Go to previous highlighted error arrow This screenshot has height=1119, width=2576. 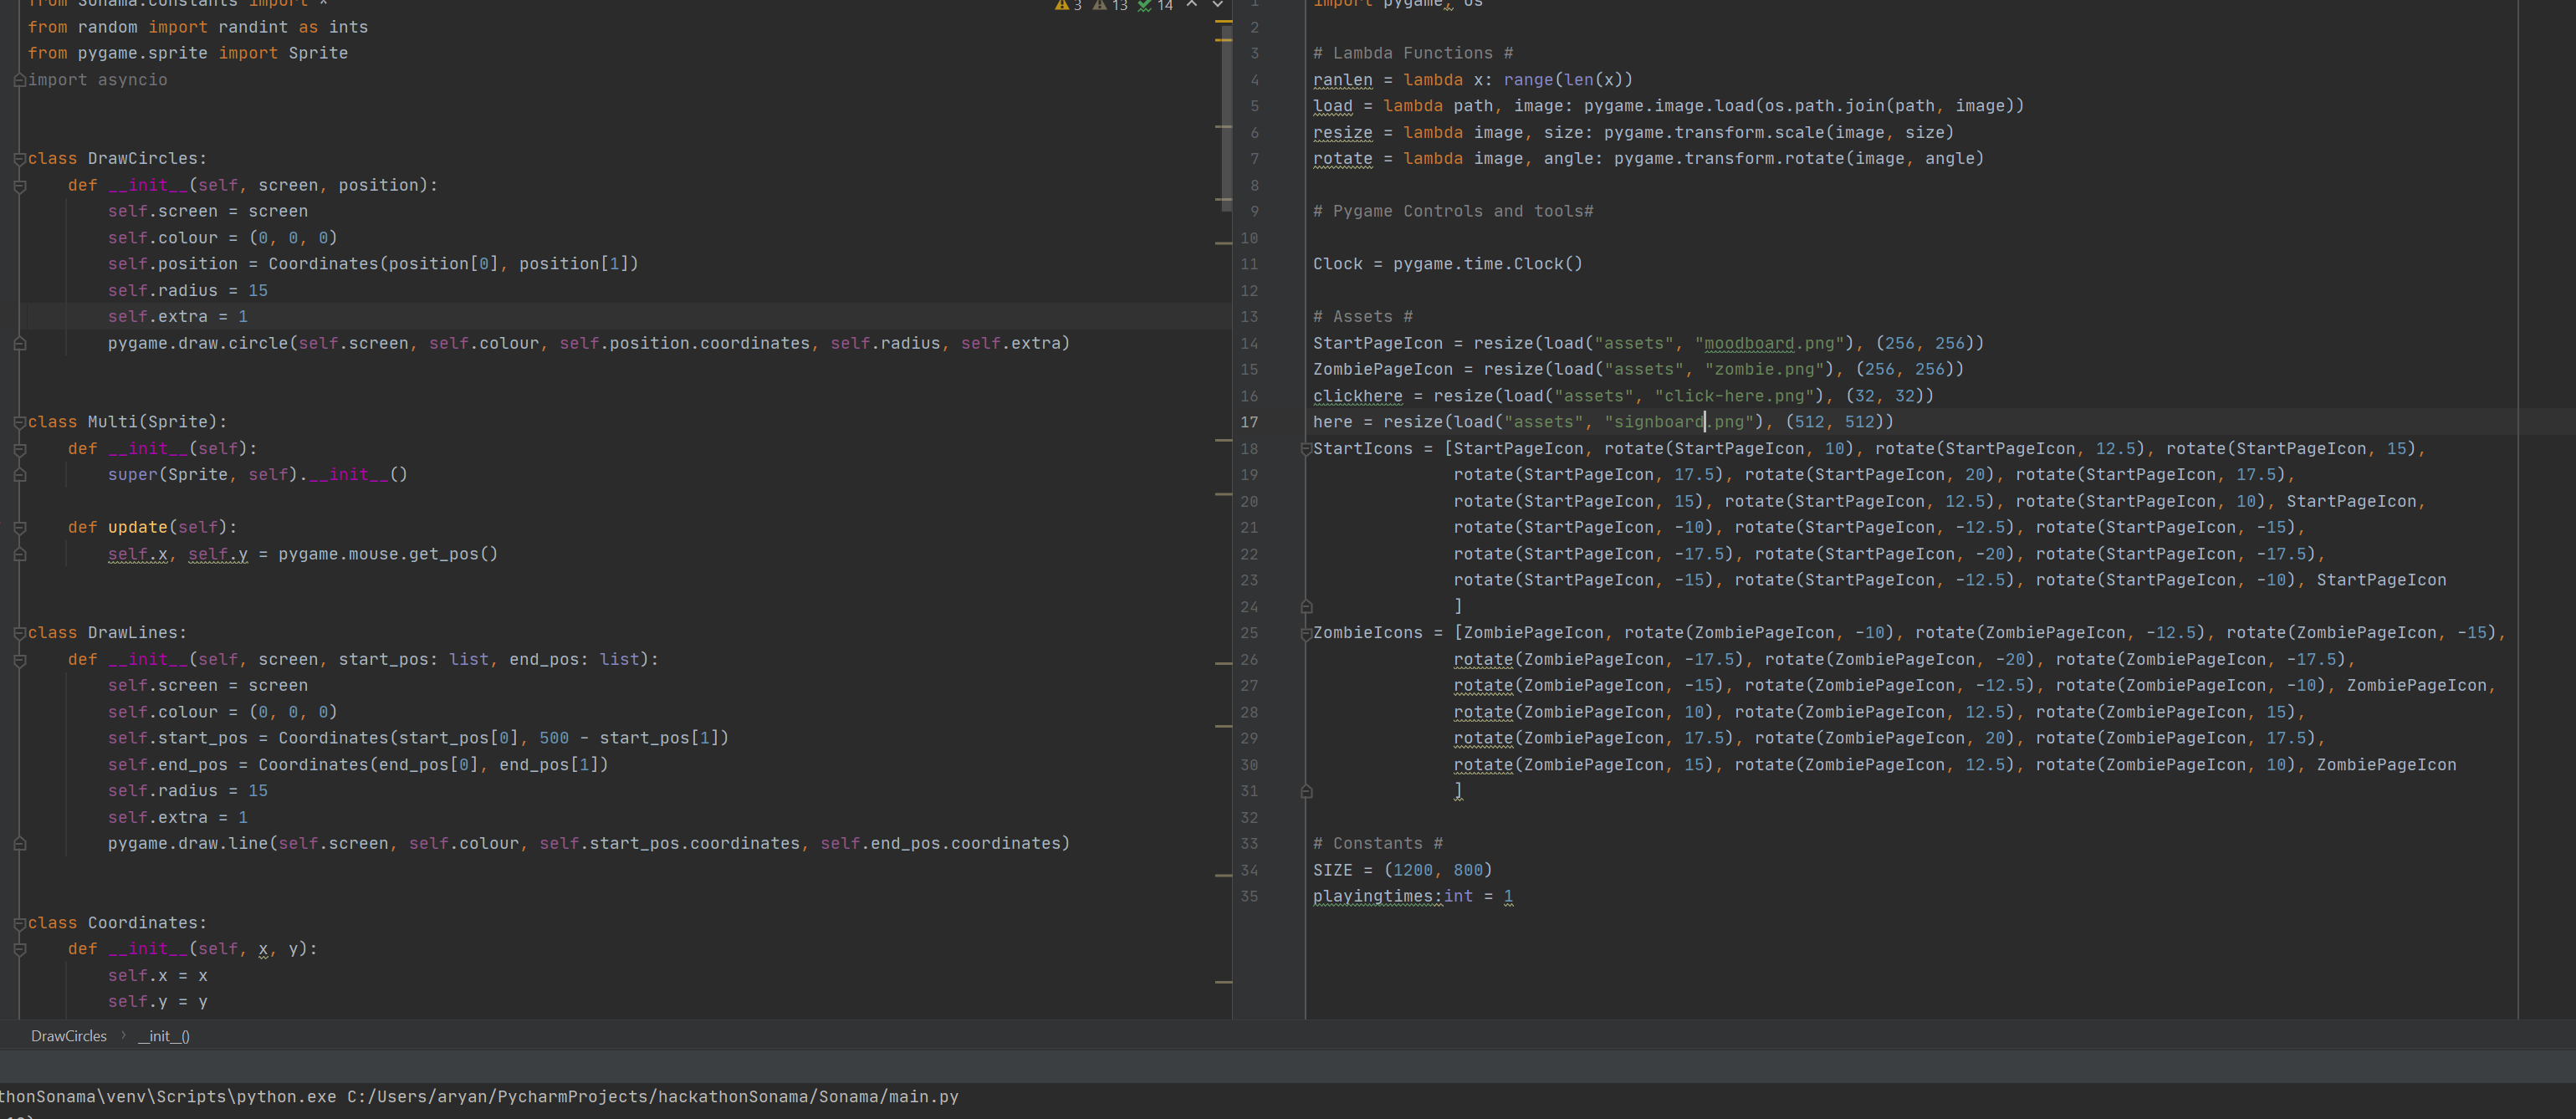click(1192, 4)
